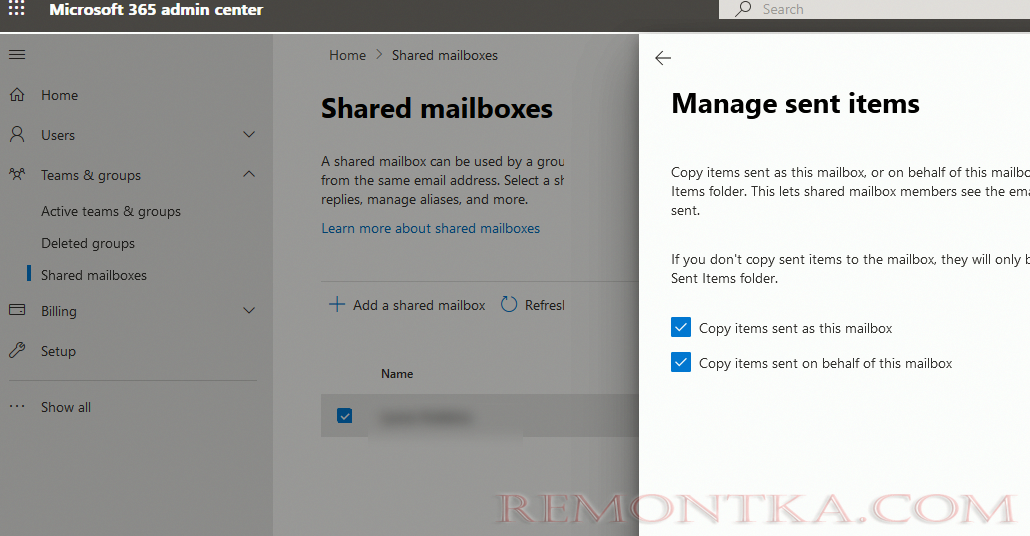Click the Shared mailboxes page heading
Screen dimensions: 1030x536
point(437,108)
